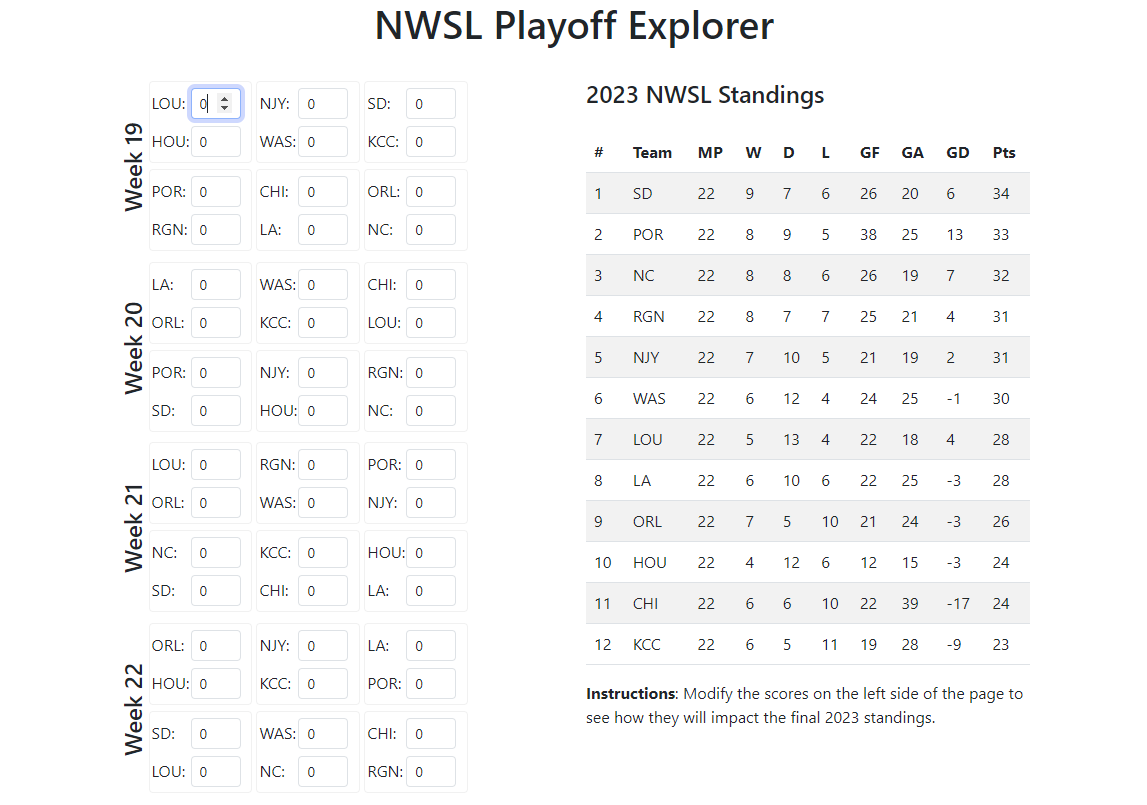The image size is (1147, 805).
Task: Focus Week 20 HOU score input
Action: point(323,411)
